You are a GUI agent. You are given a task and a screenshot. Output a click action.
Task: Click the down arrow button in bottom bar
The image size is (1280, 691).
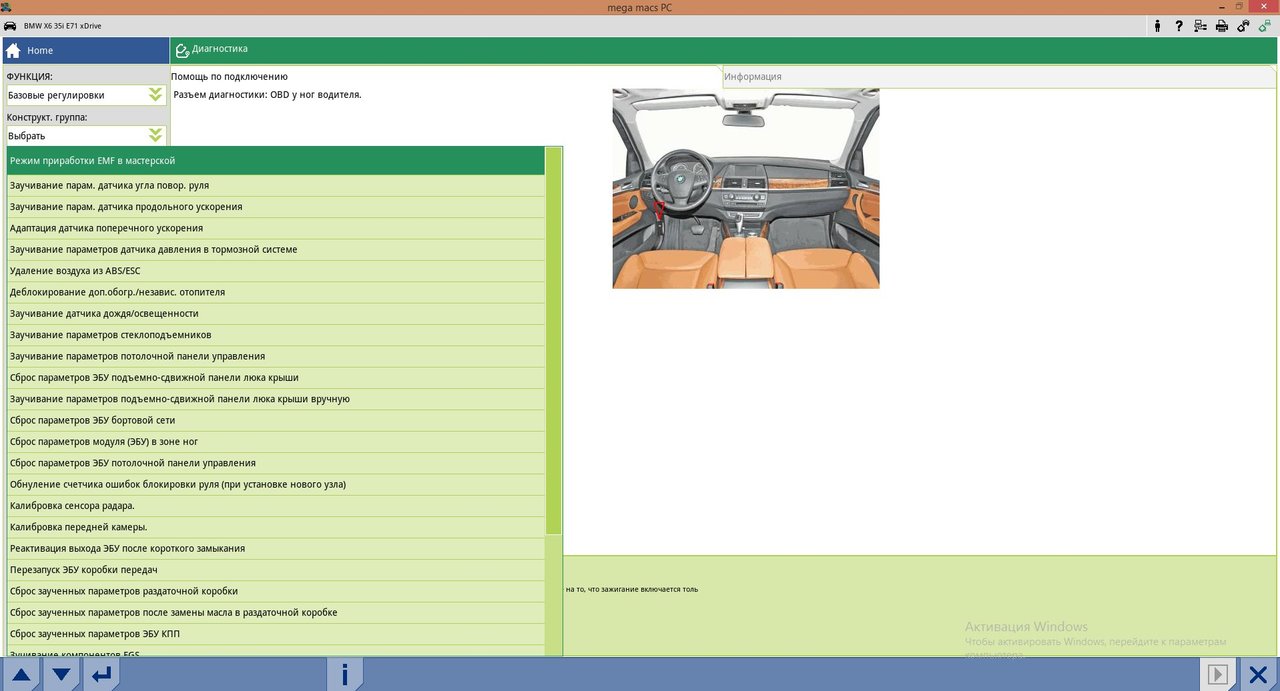click(61, 675)
